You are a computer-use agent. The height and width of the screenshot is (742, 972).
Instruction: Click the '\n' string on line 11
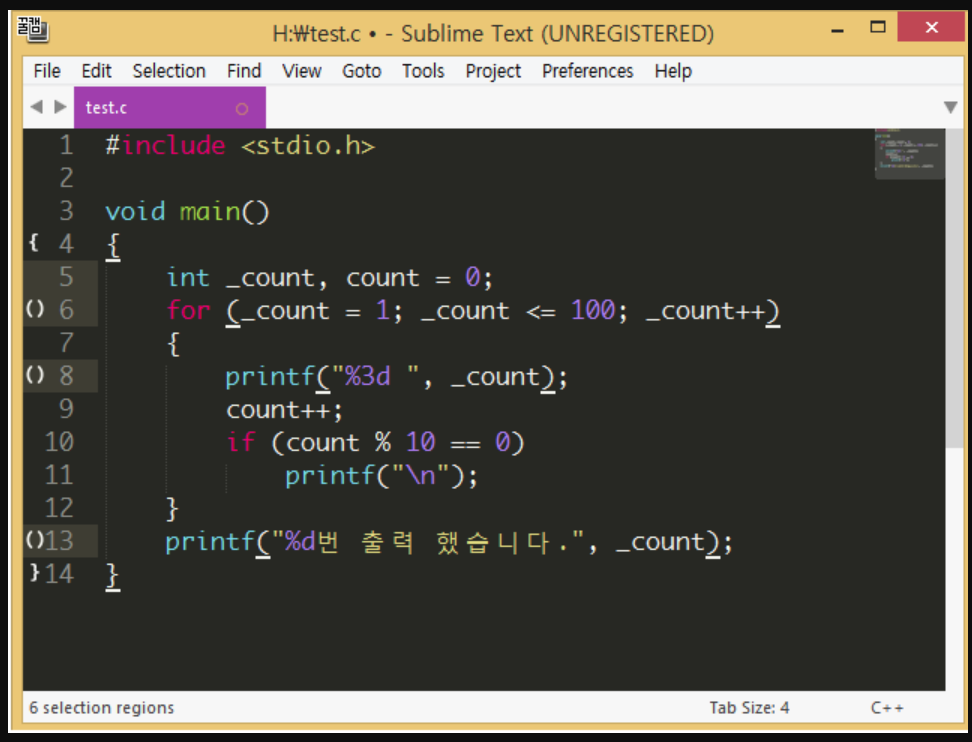tap(420, 475)
